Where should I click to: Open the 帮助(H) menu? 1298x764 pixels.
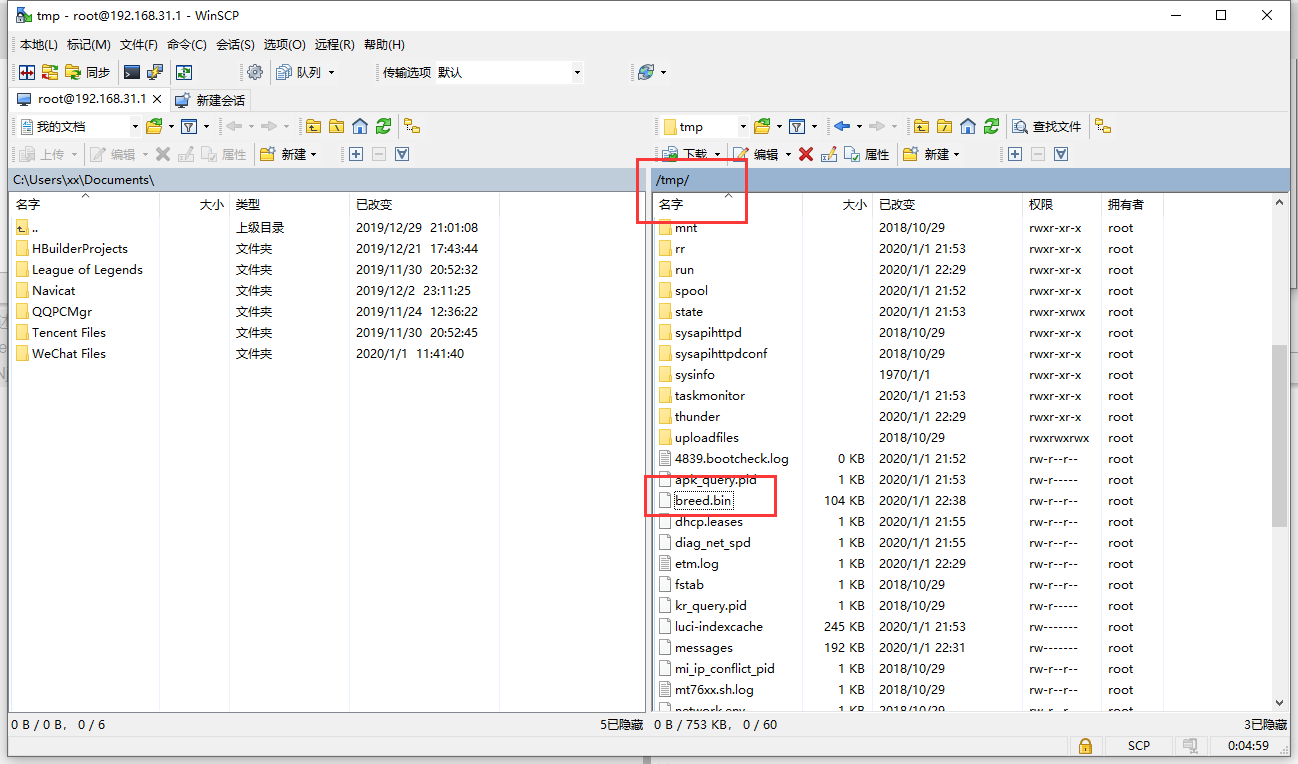point(384,44)
